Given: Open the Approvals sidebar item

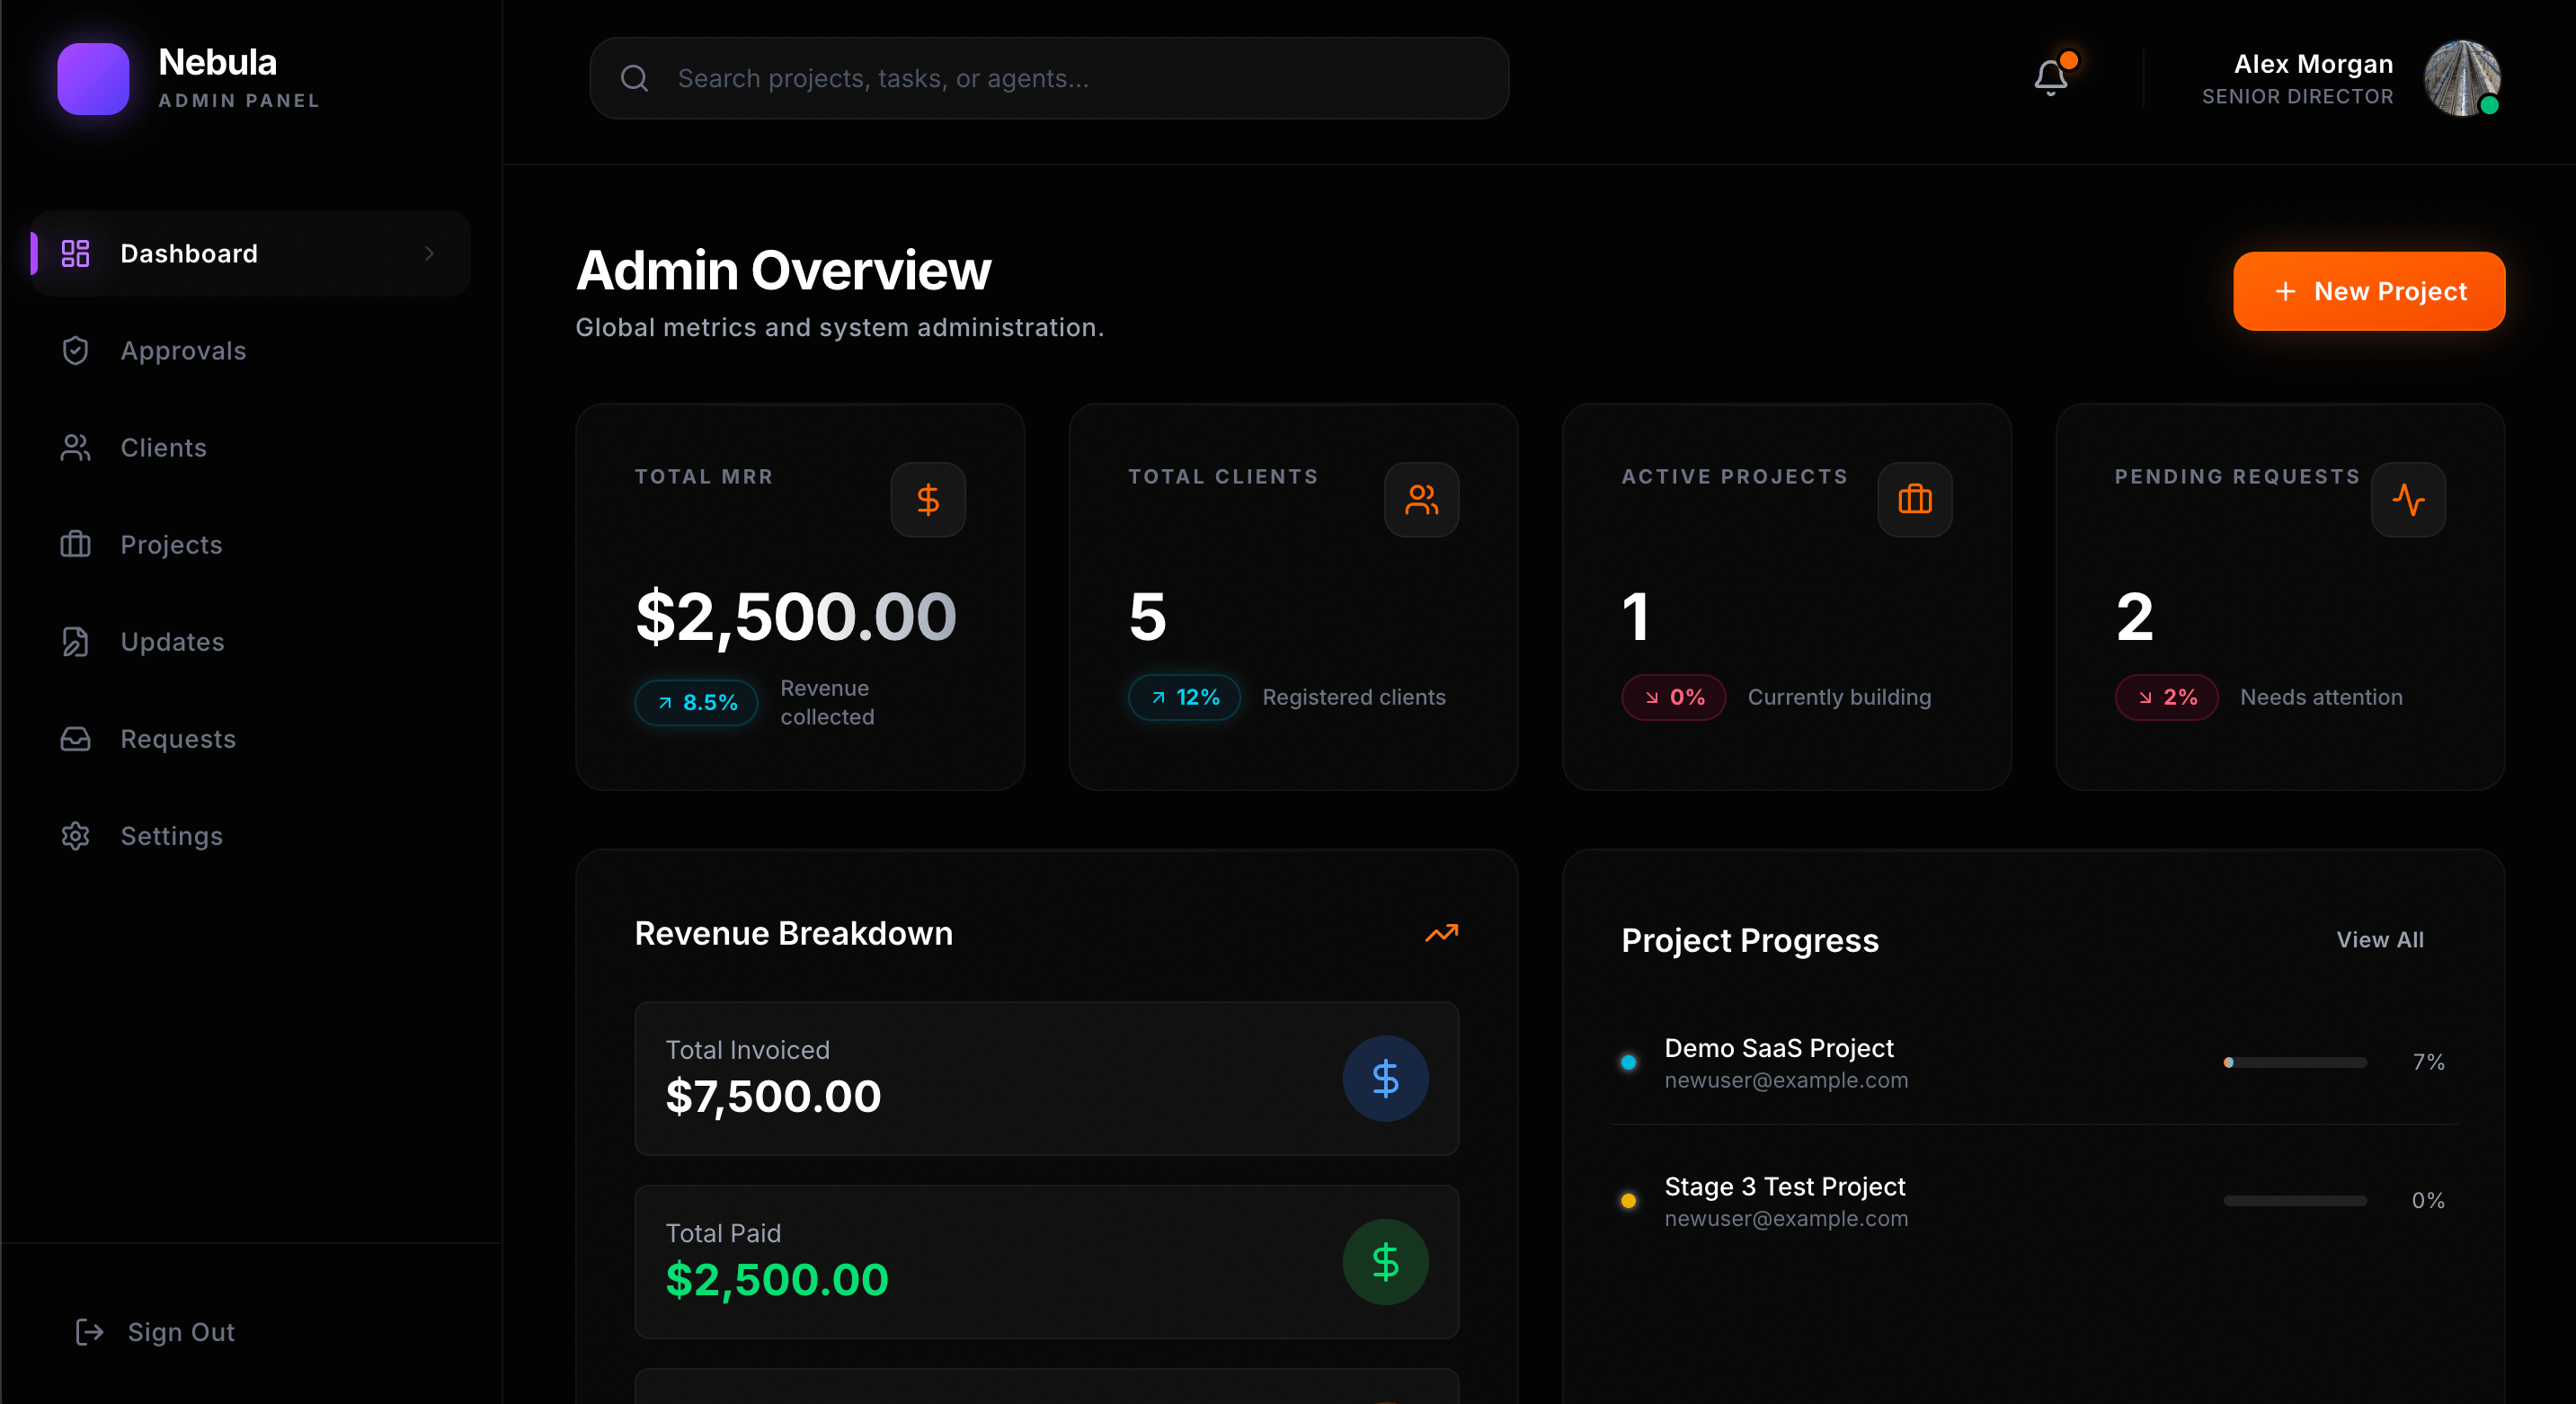Looking at the screenshot, I should click(183, 351).
